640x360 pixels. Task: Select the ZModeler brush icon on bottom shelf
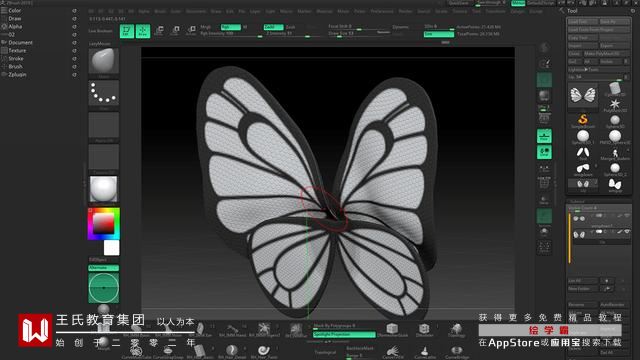[424, 329]
